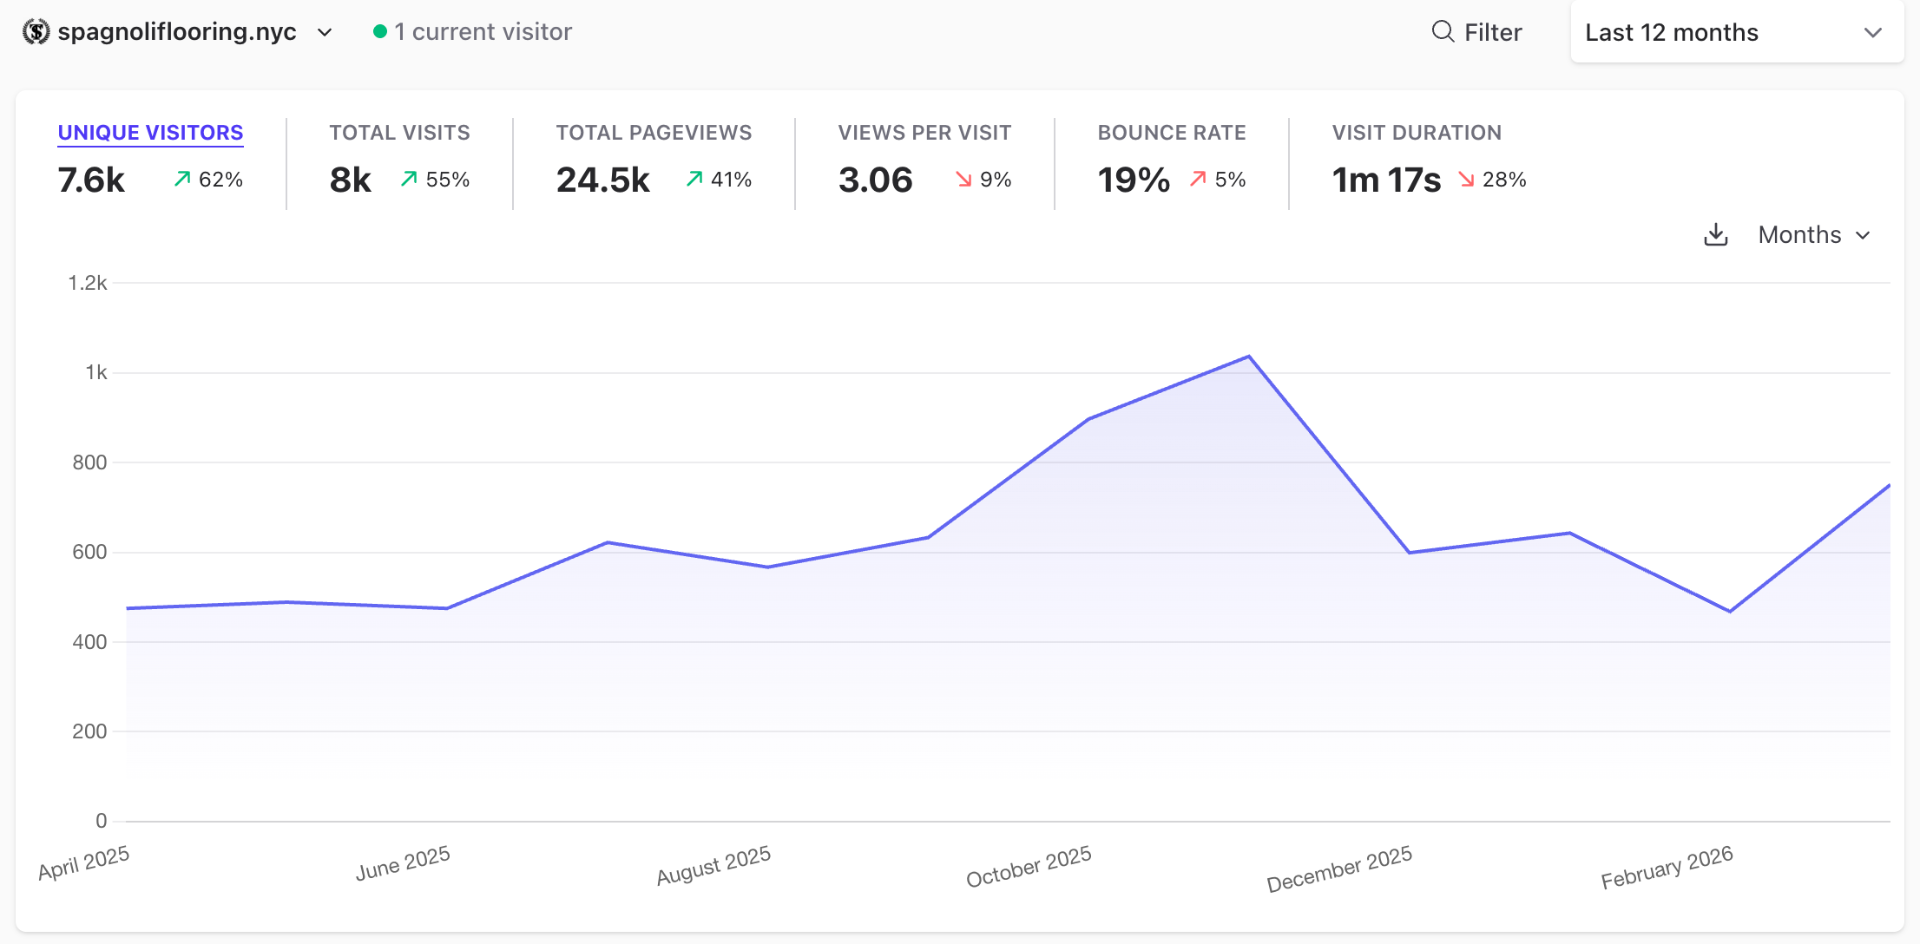Click the Bounce Rate red up-arrow icon

click(x=1198, y=179)
